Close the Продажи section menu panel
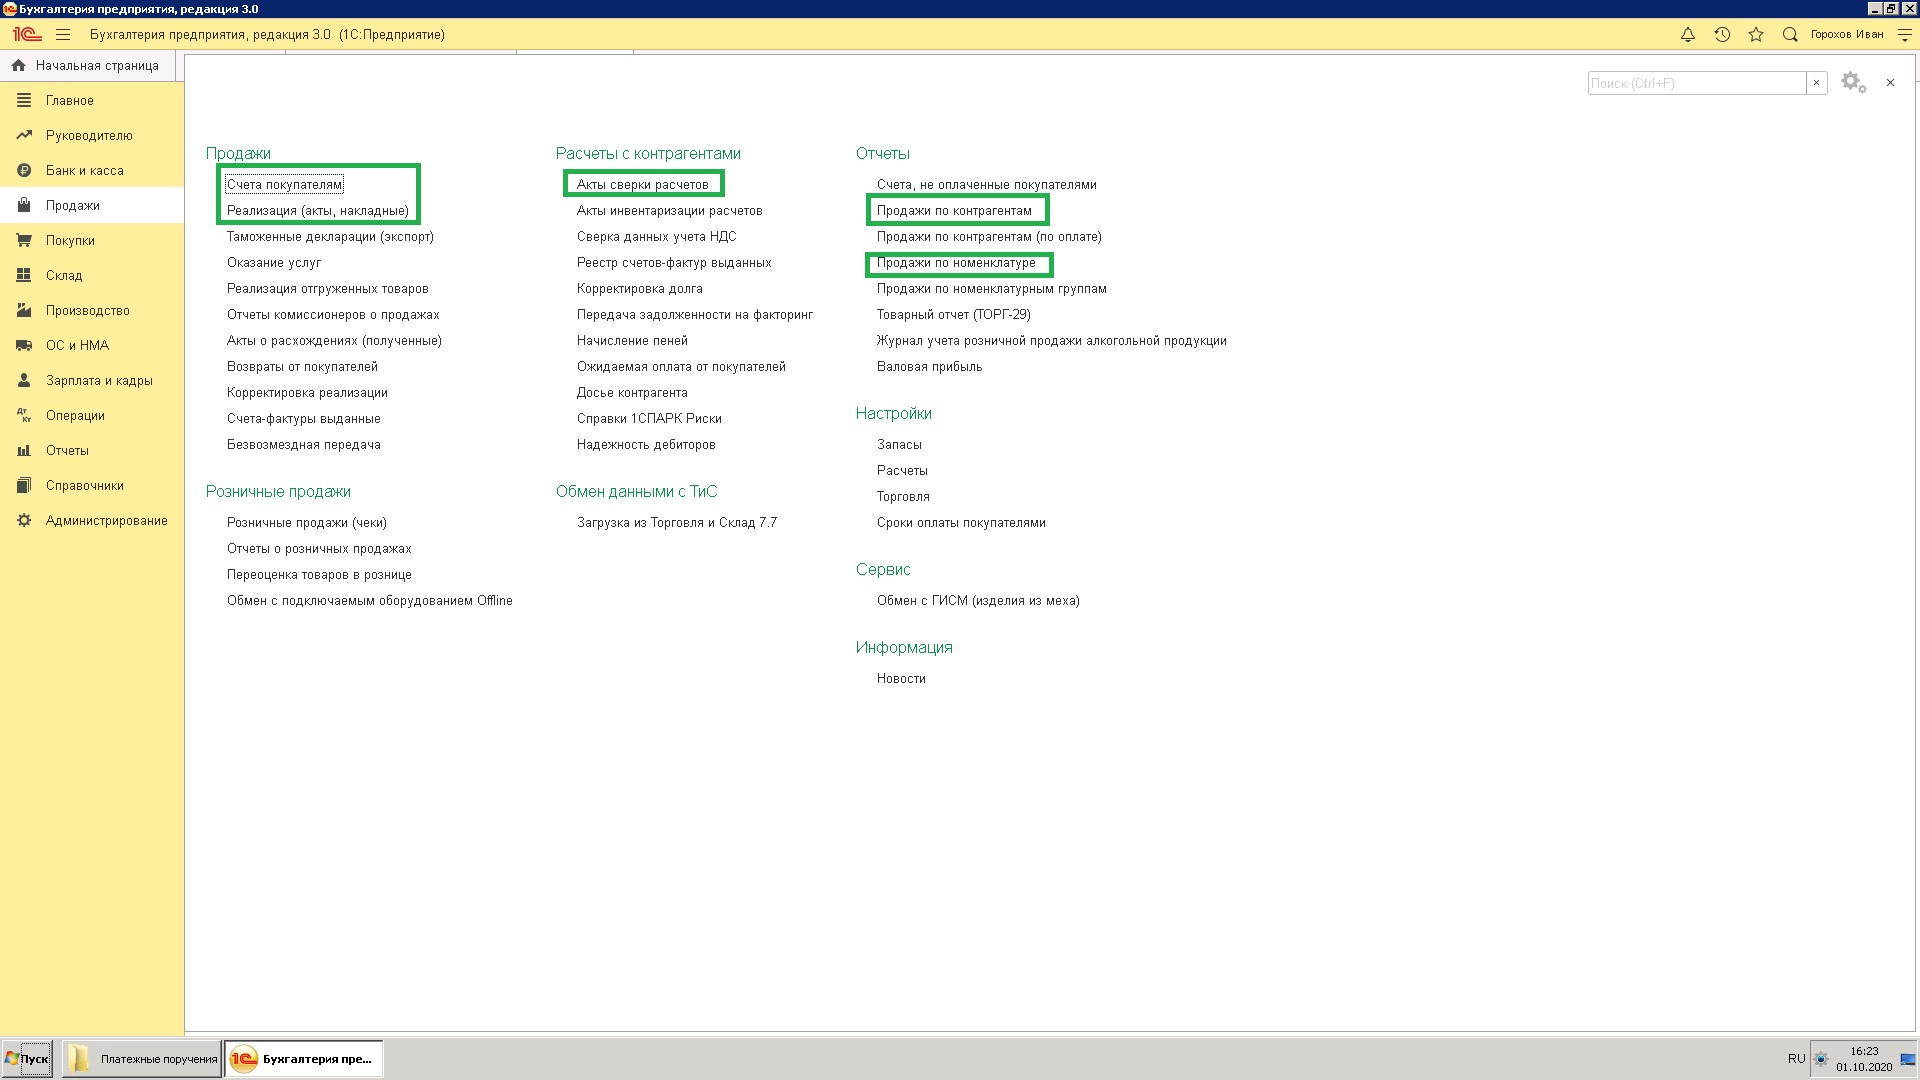 coord(1890,83)
